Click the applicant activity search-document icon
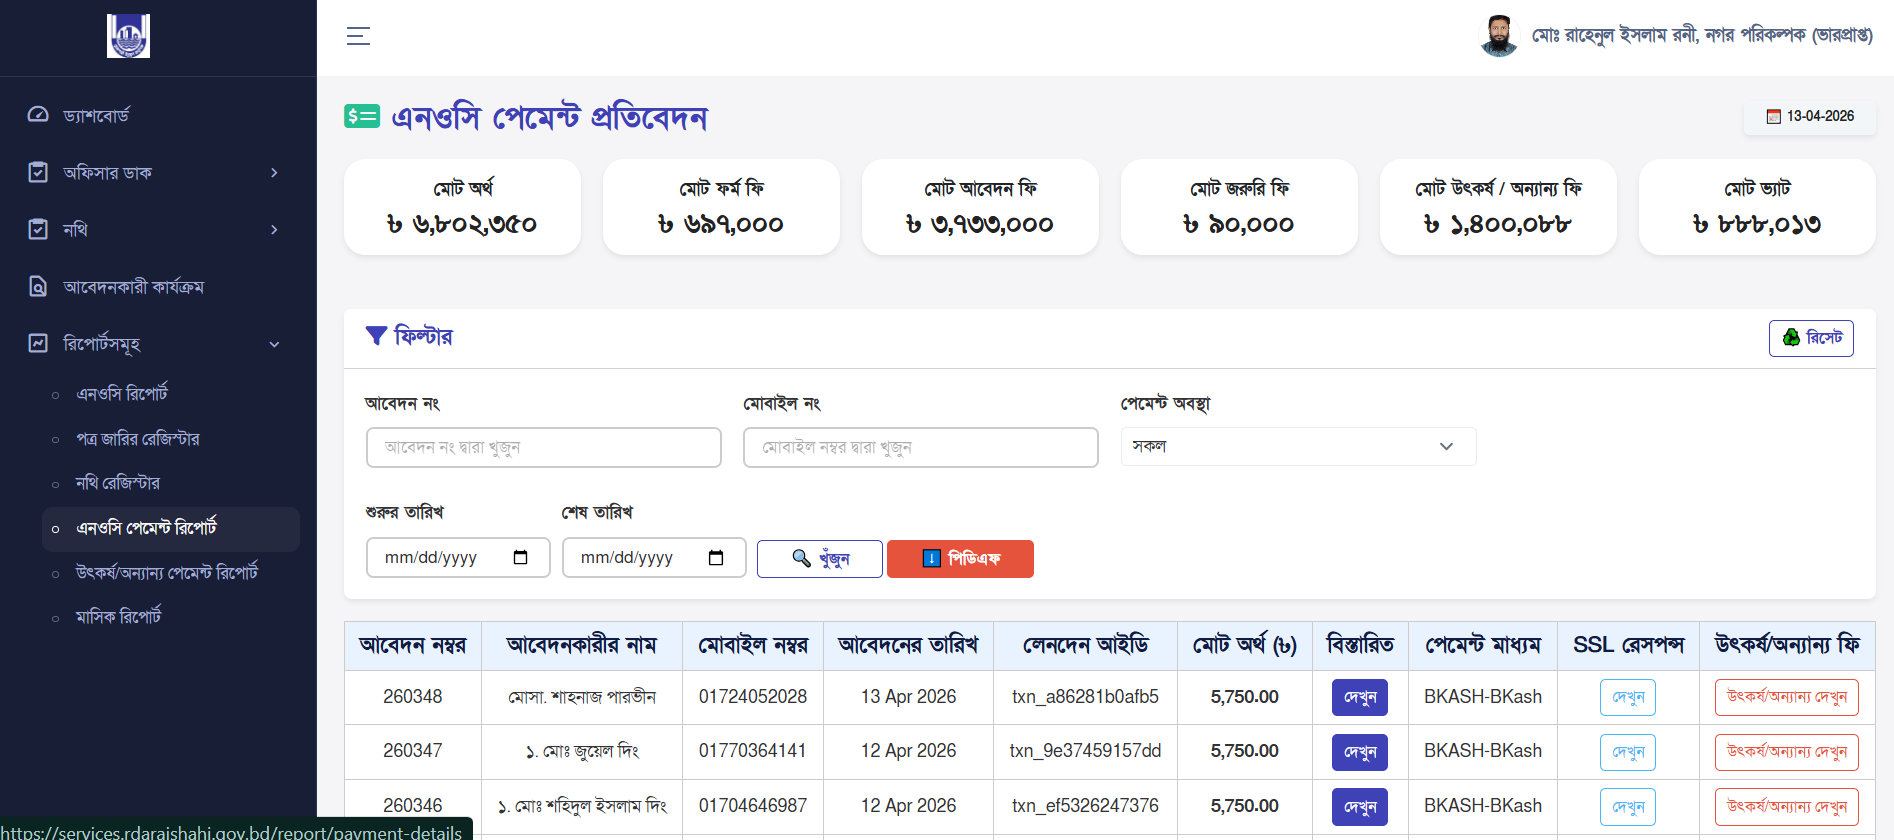1894x840 pixels. tap(38, 287)
